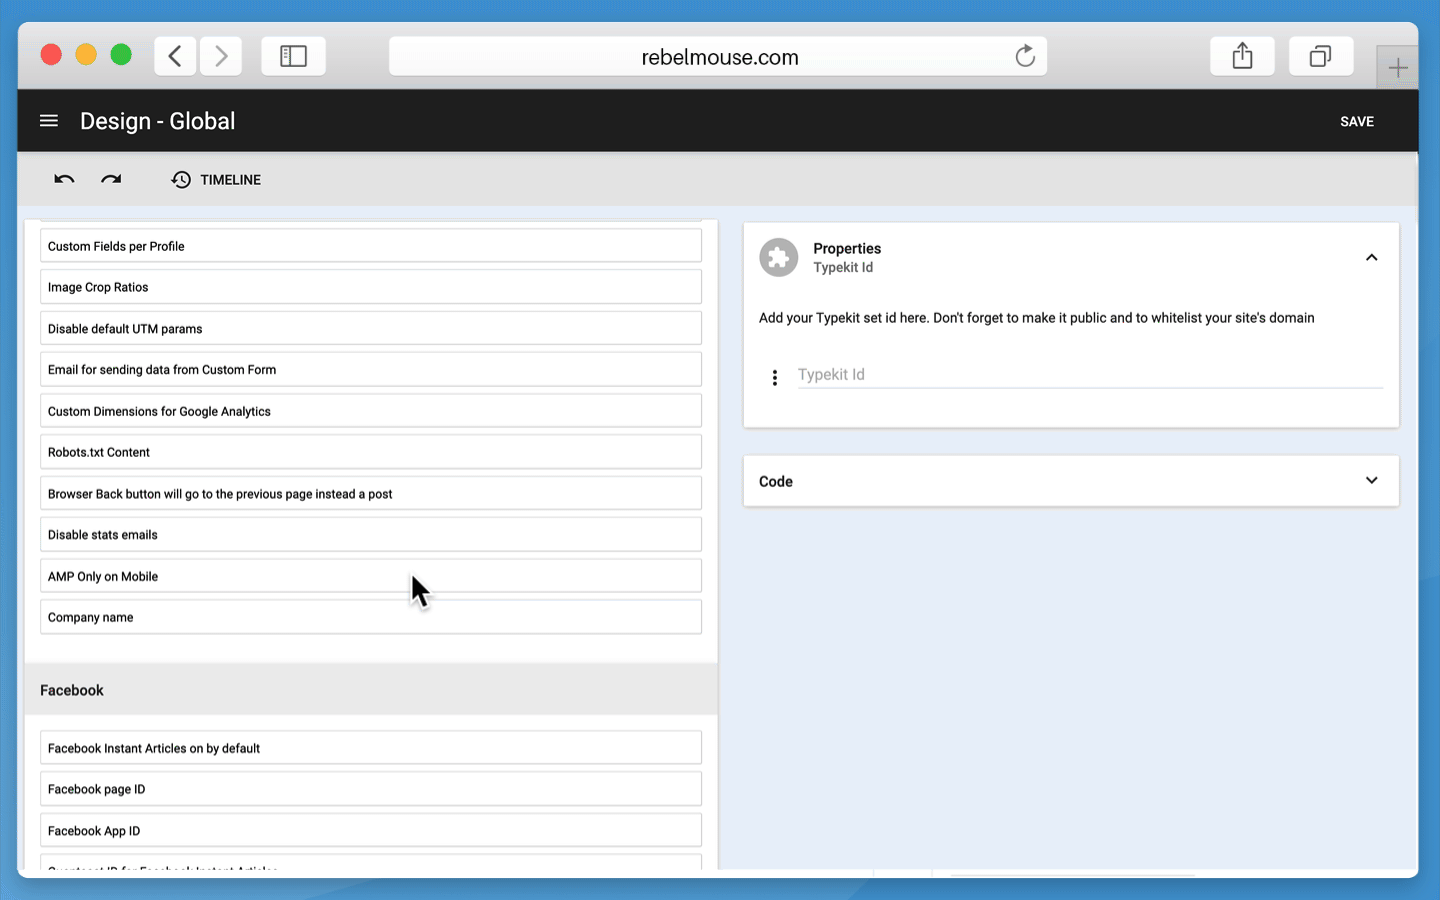The height and width of the screenshot is (900, 1440).
Task: Open Facebook page ID setting
Action: (370, 789)
